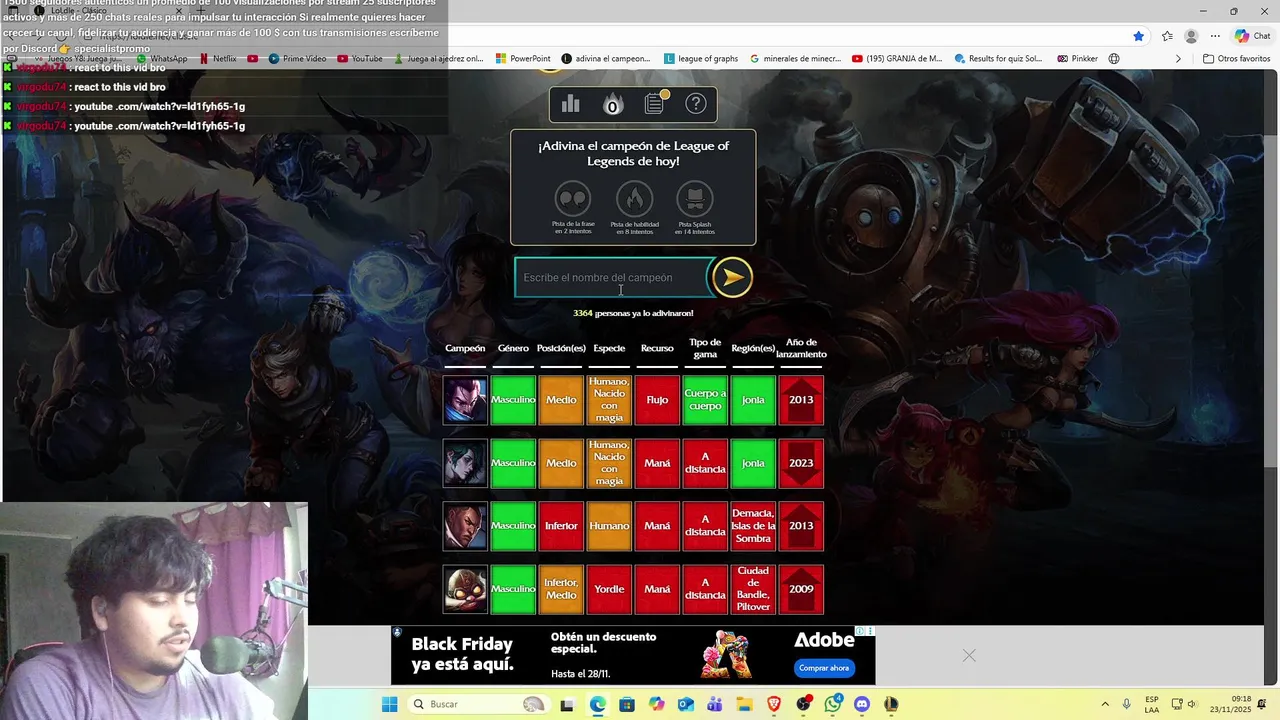1280x720 pixels.
Task: Open the 'minerales de minecr...' bookmark
Action: click(795, 59)
